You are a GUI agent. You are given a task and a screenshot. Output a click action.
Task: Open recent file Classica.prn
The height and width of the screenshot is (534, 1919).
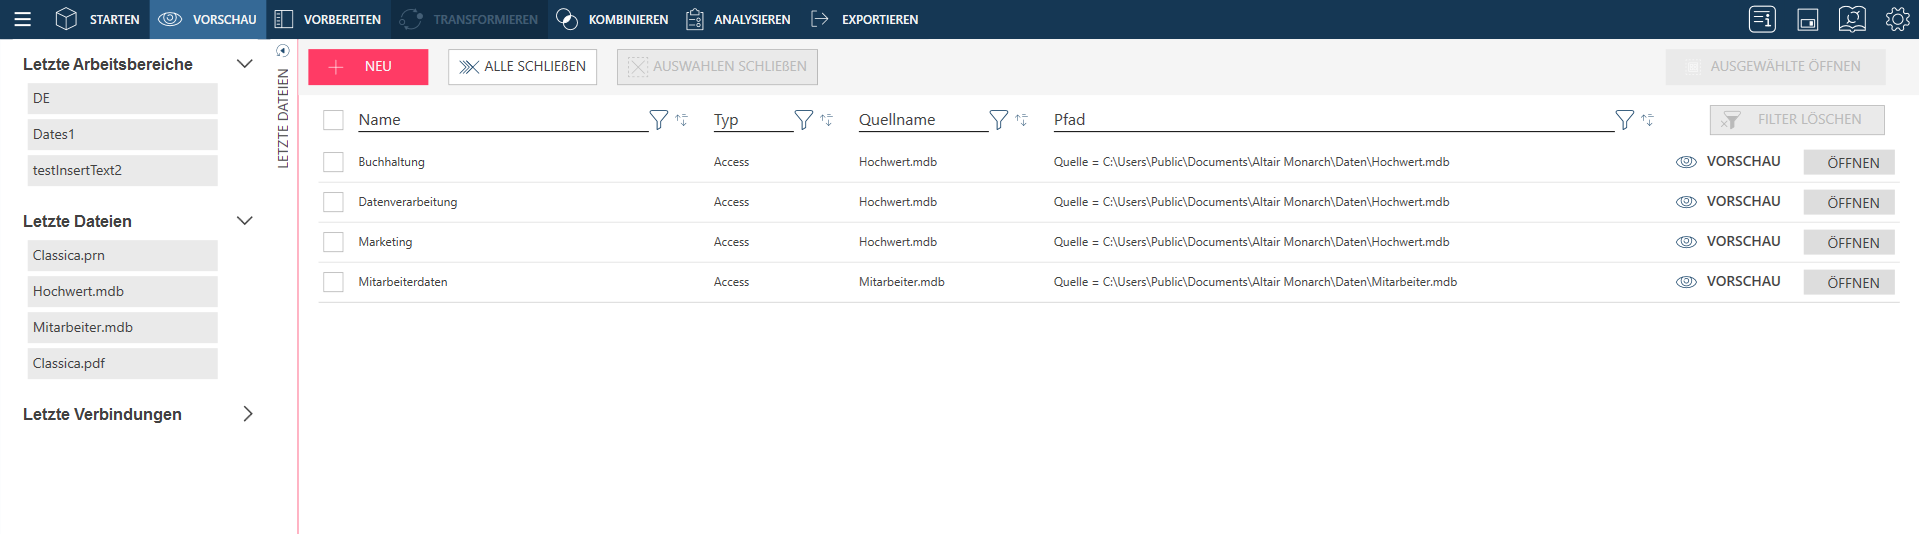click(122, 255)
